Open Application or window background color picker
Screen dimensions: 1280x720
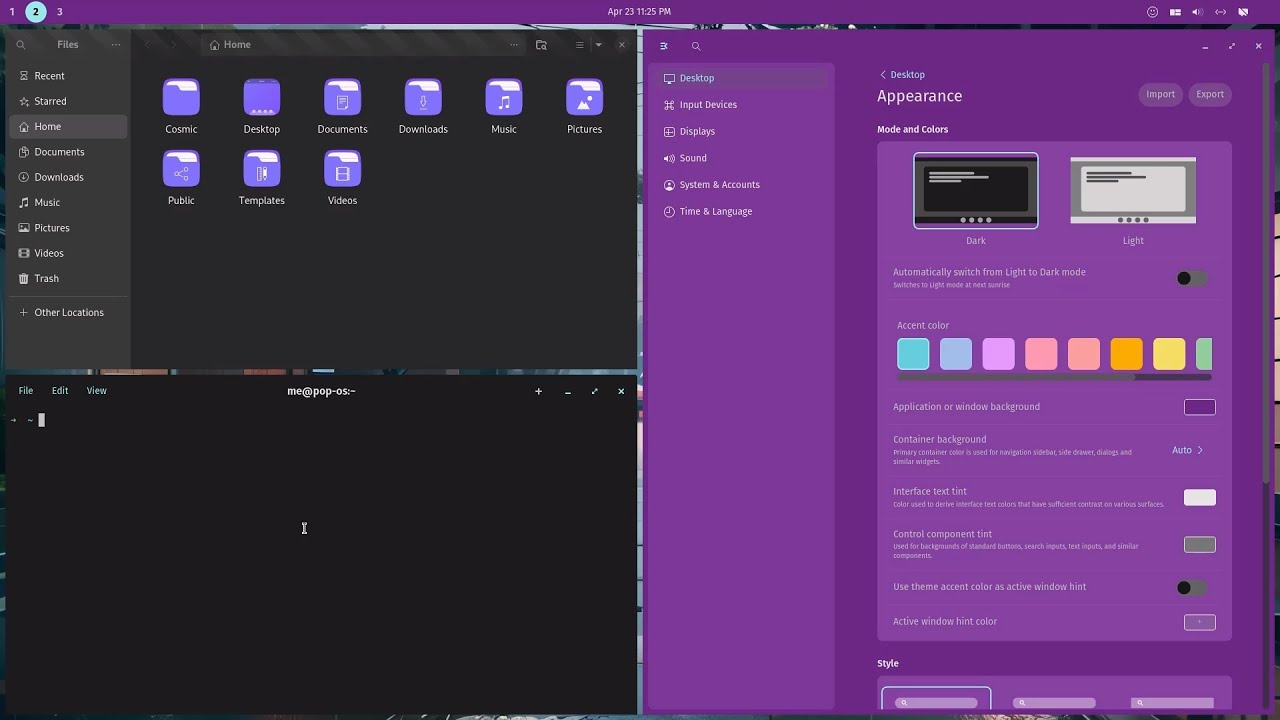click(1199, 407)
